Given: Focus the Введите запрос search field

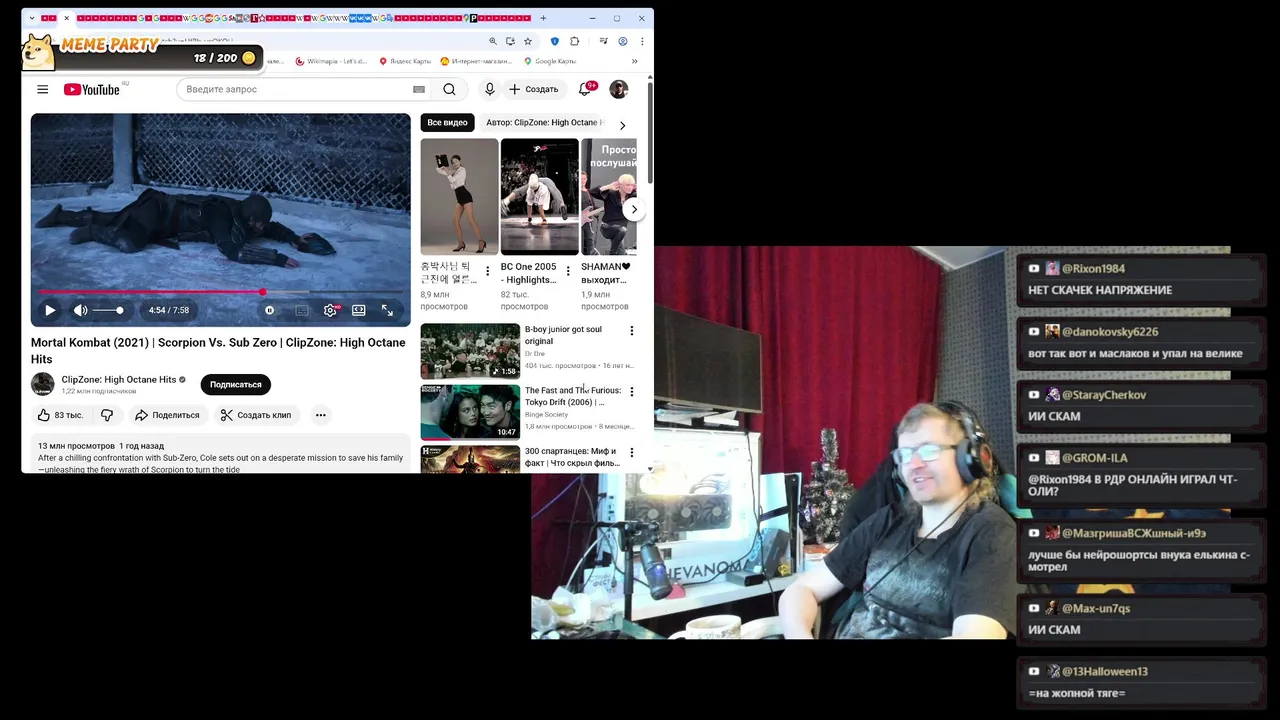Looking at the screenshot, I should 295,89.
